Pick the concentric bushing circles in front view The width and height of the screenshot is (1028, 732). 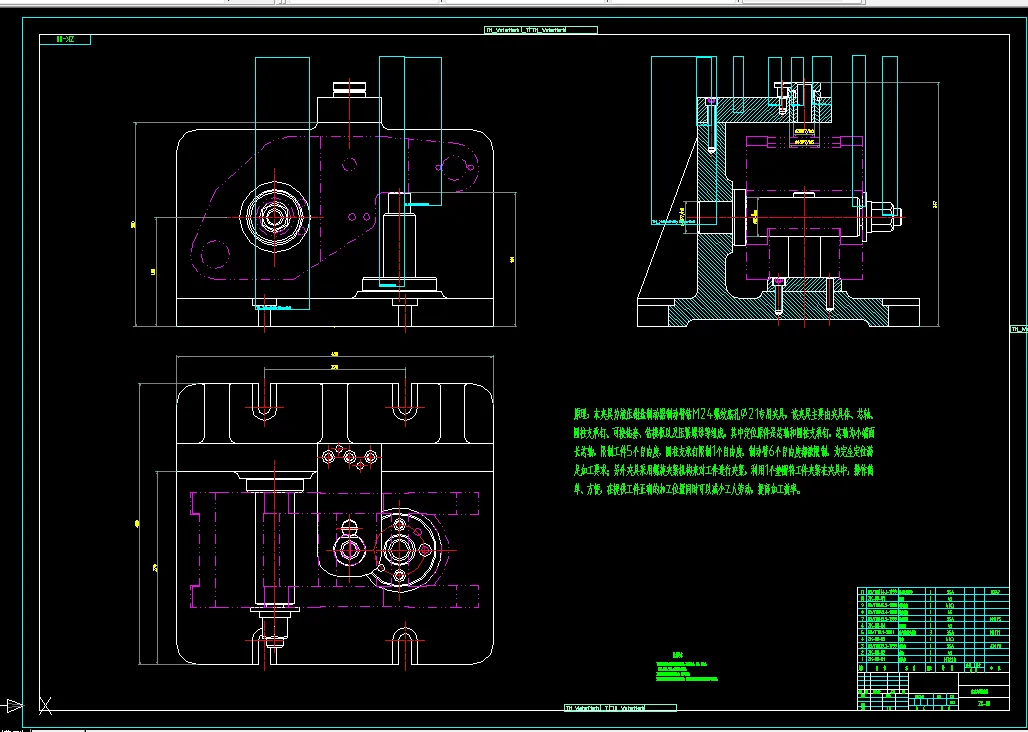[x=273, y=217]
